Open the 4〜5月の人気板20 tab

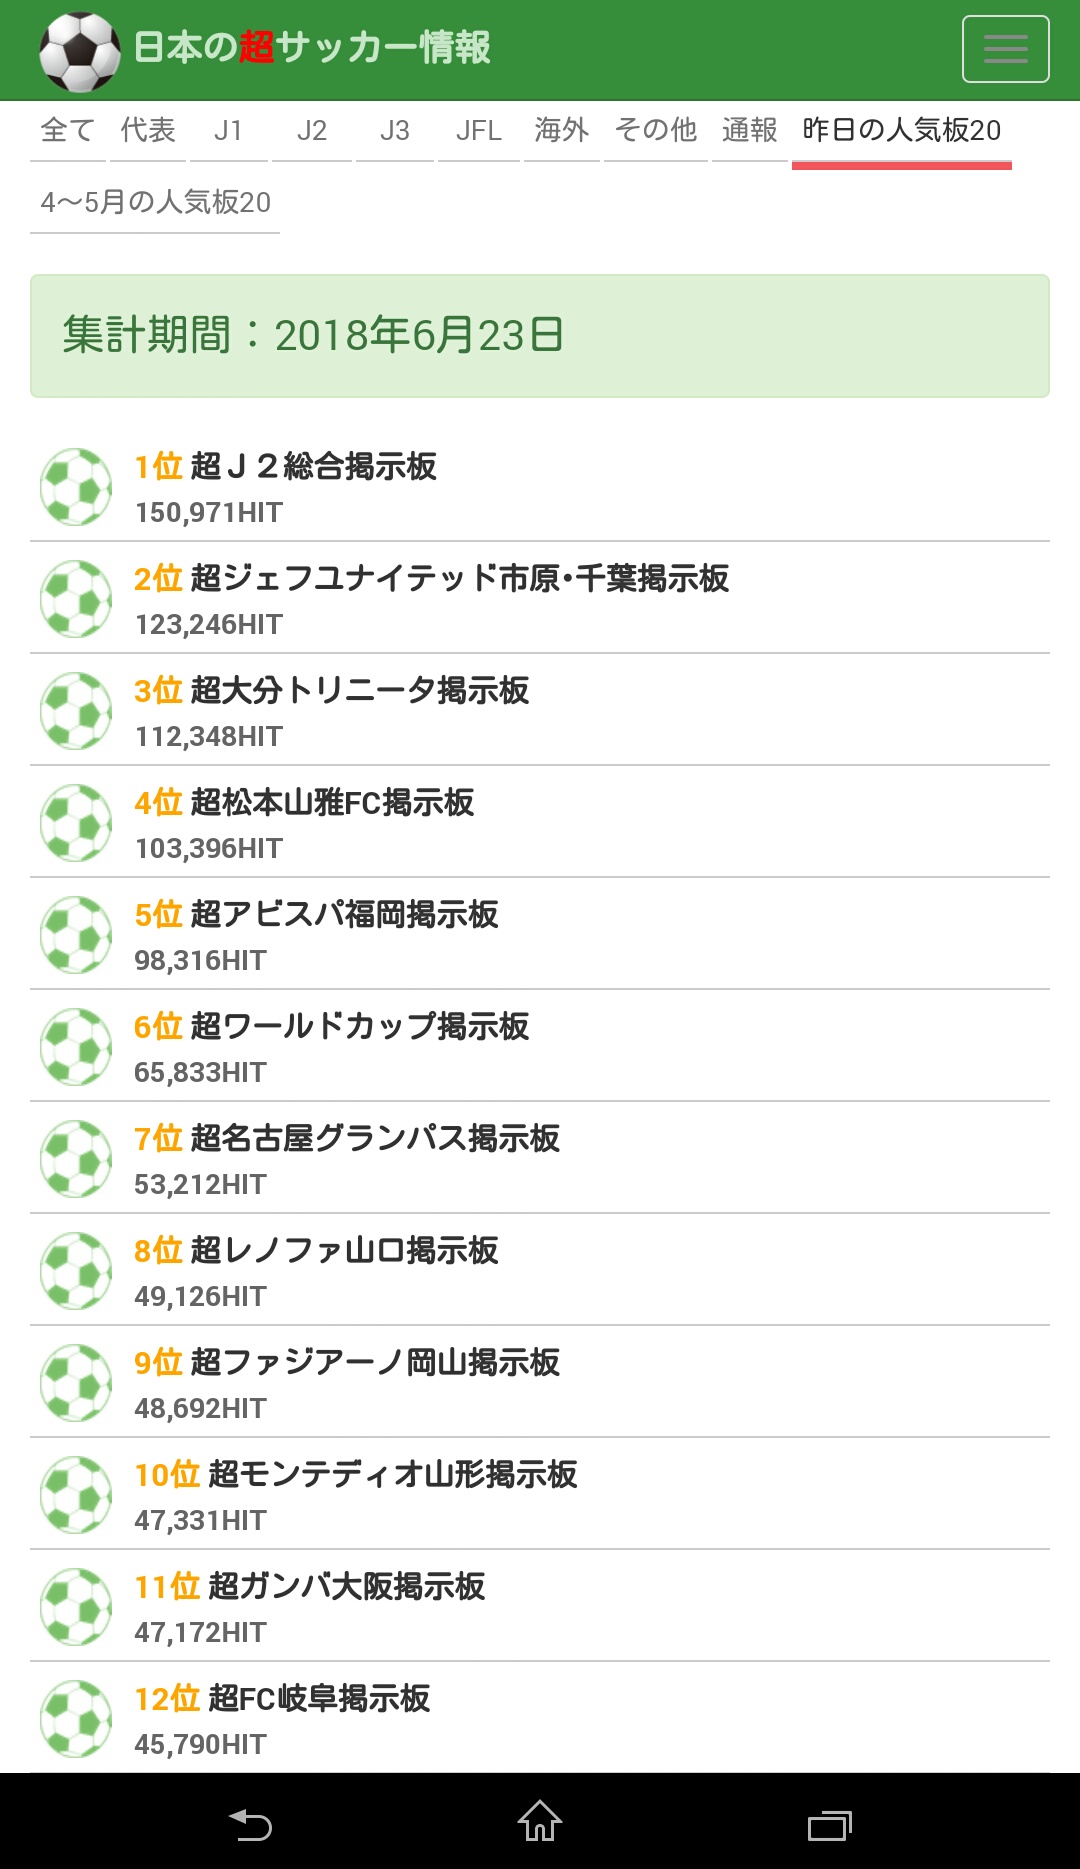155,203
